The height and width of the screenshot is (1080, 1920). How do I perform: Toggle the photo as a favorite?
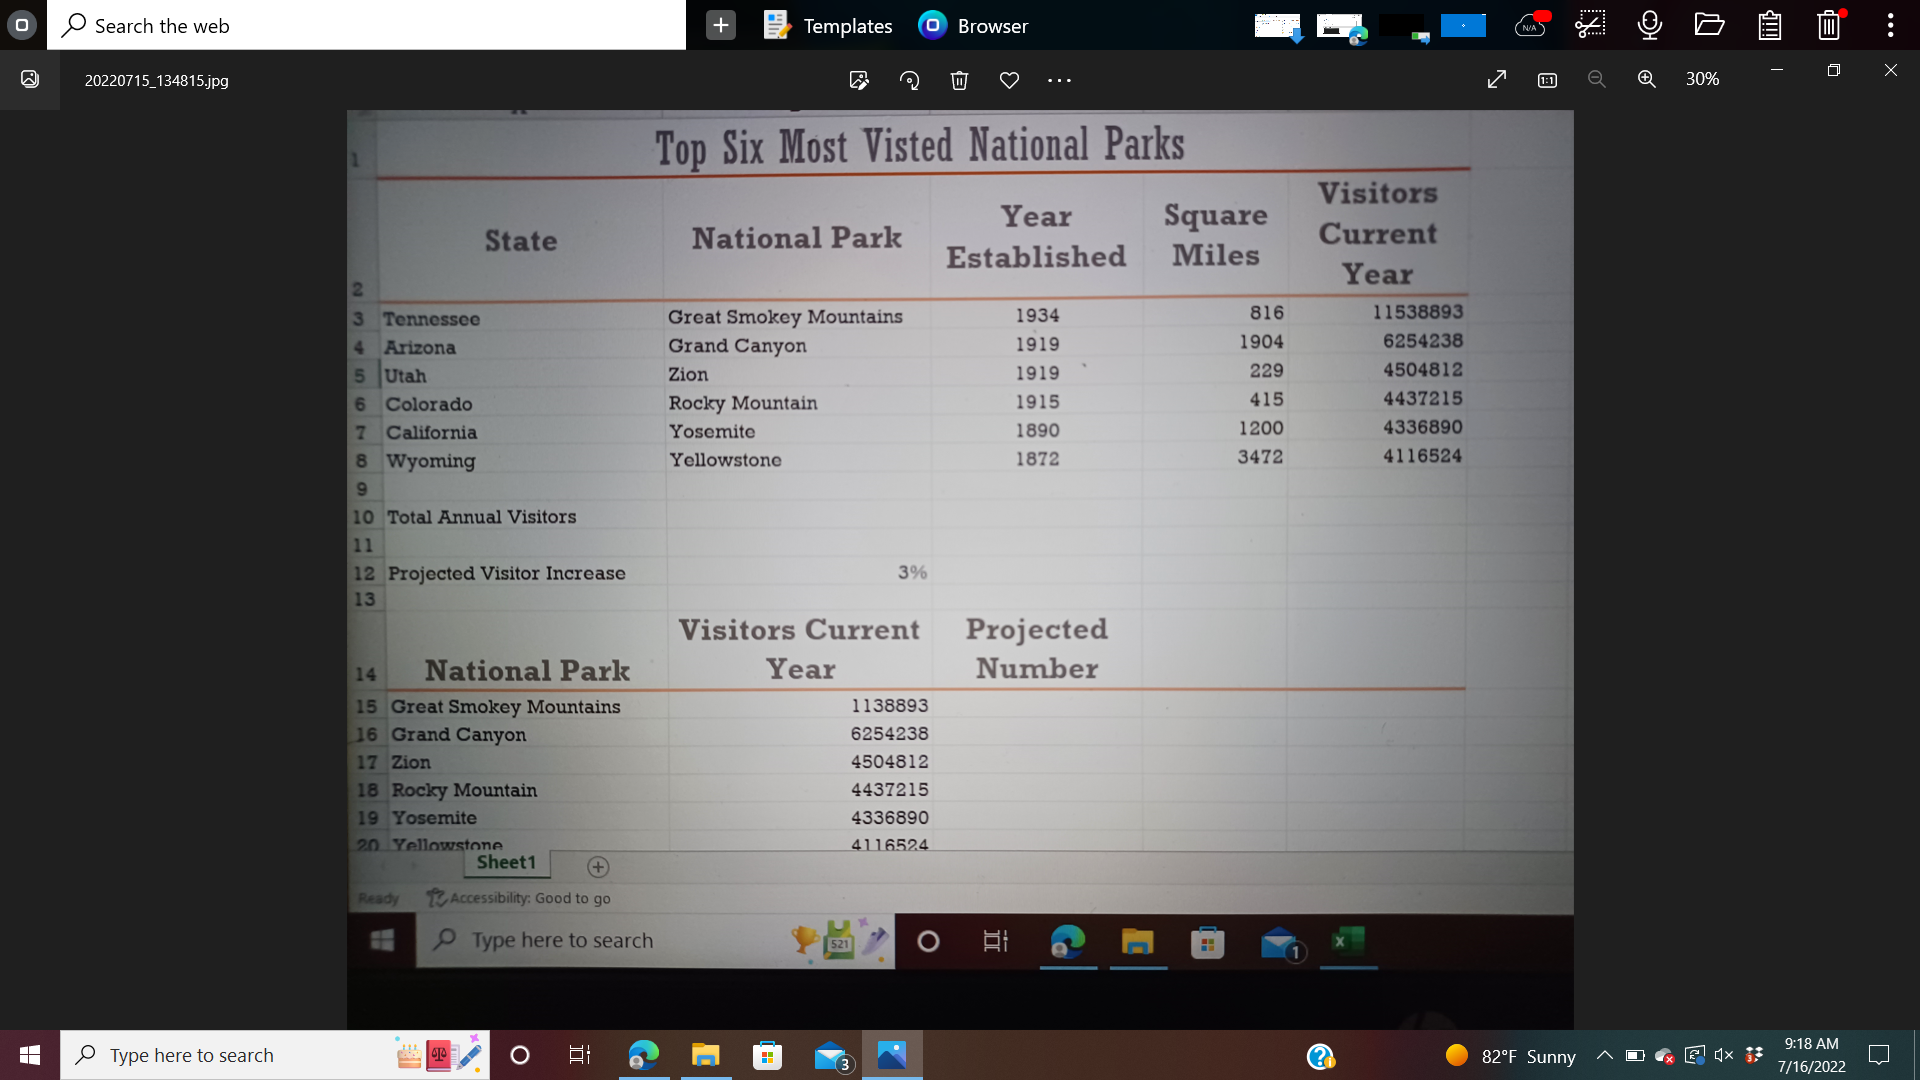point(1009,80)
